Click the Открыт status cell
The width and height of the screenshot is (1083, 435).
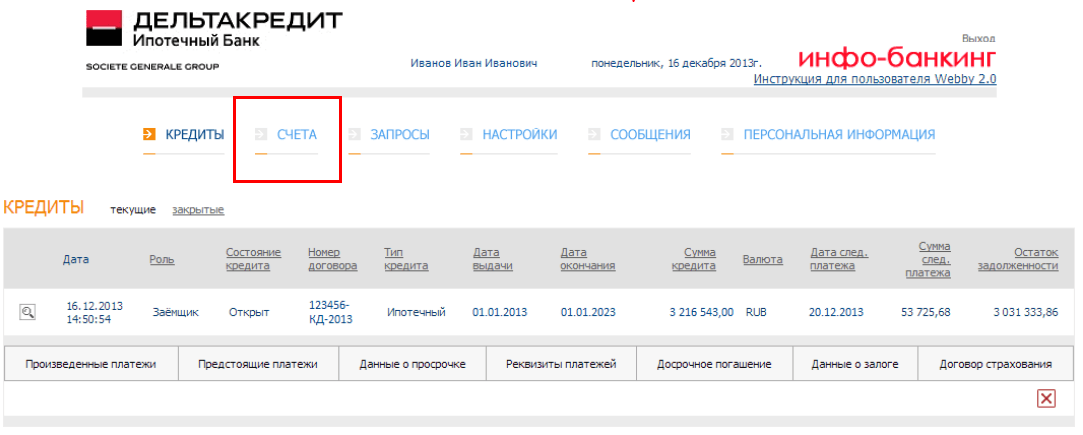click(x=247, y=312)
